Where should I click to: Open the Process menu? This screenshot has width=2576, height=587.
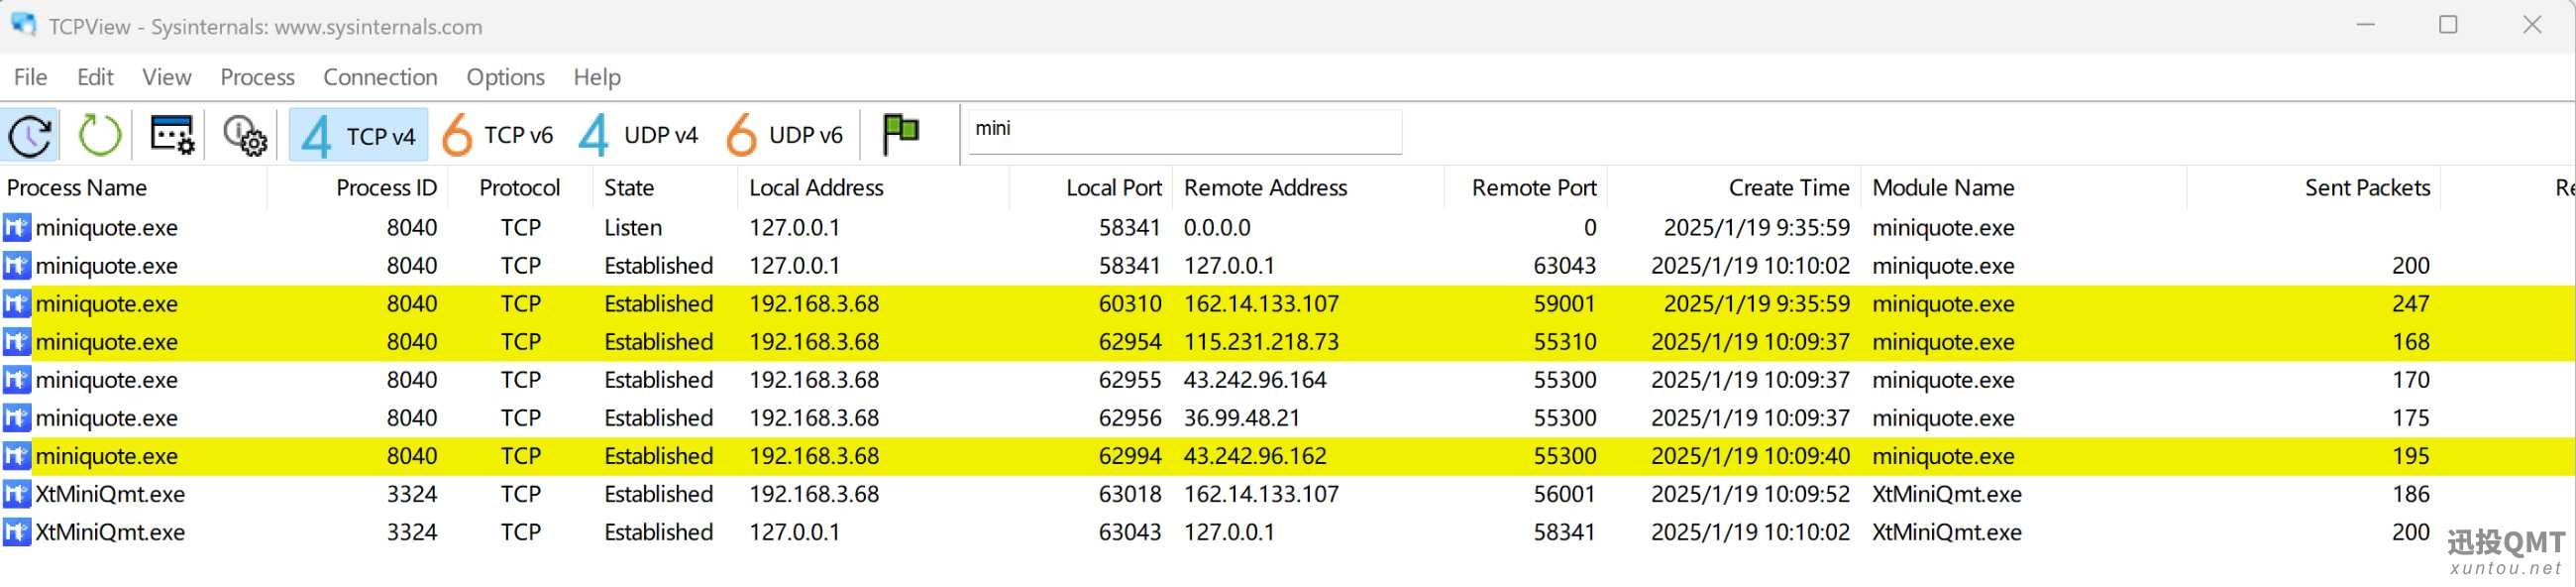tap(257, 77)
